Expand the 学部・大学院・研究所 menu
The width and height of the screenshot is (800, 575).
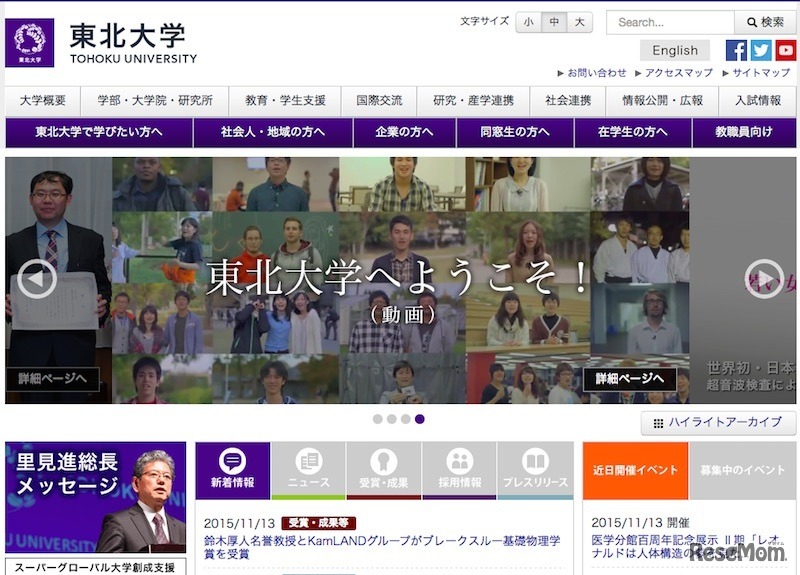(x=155, y=101)
